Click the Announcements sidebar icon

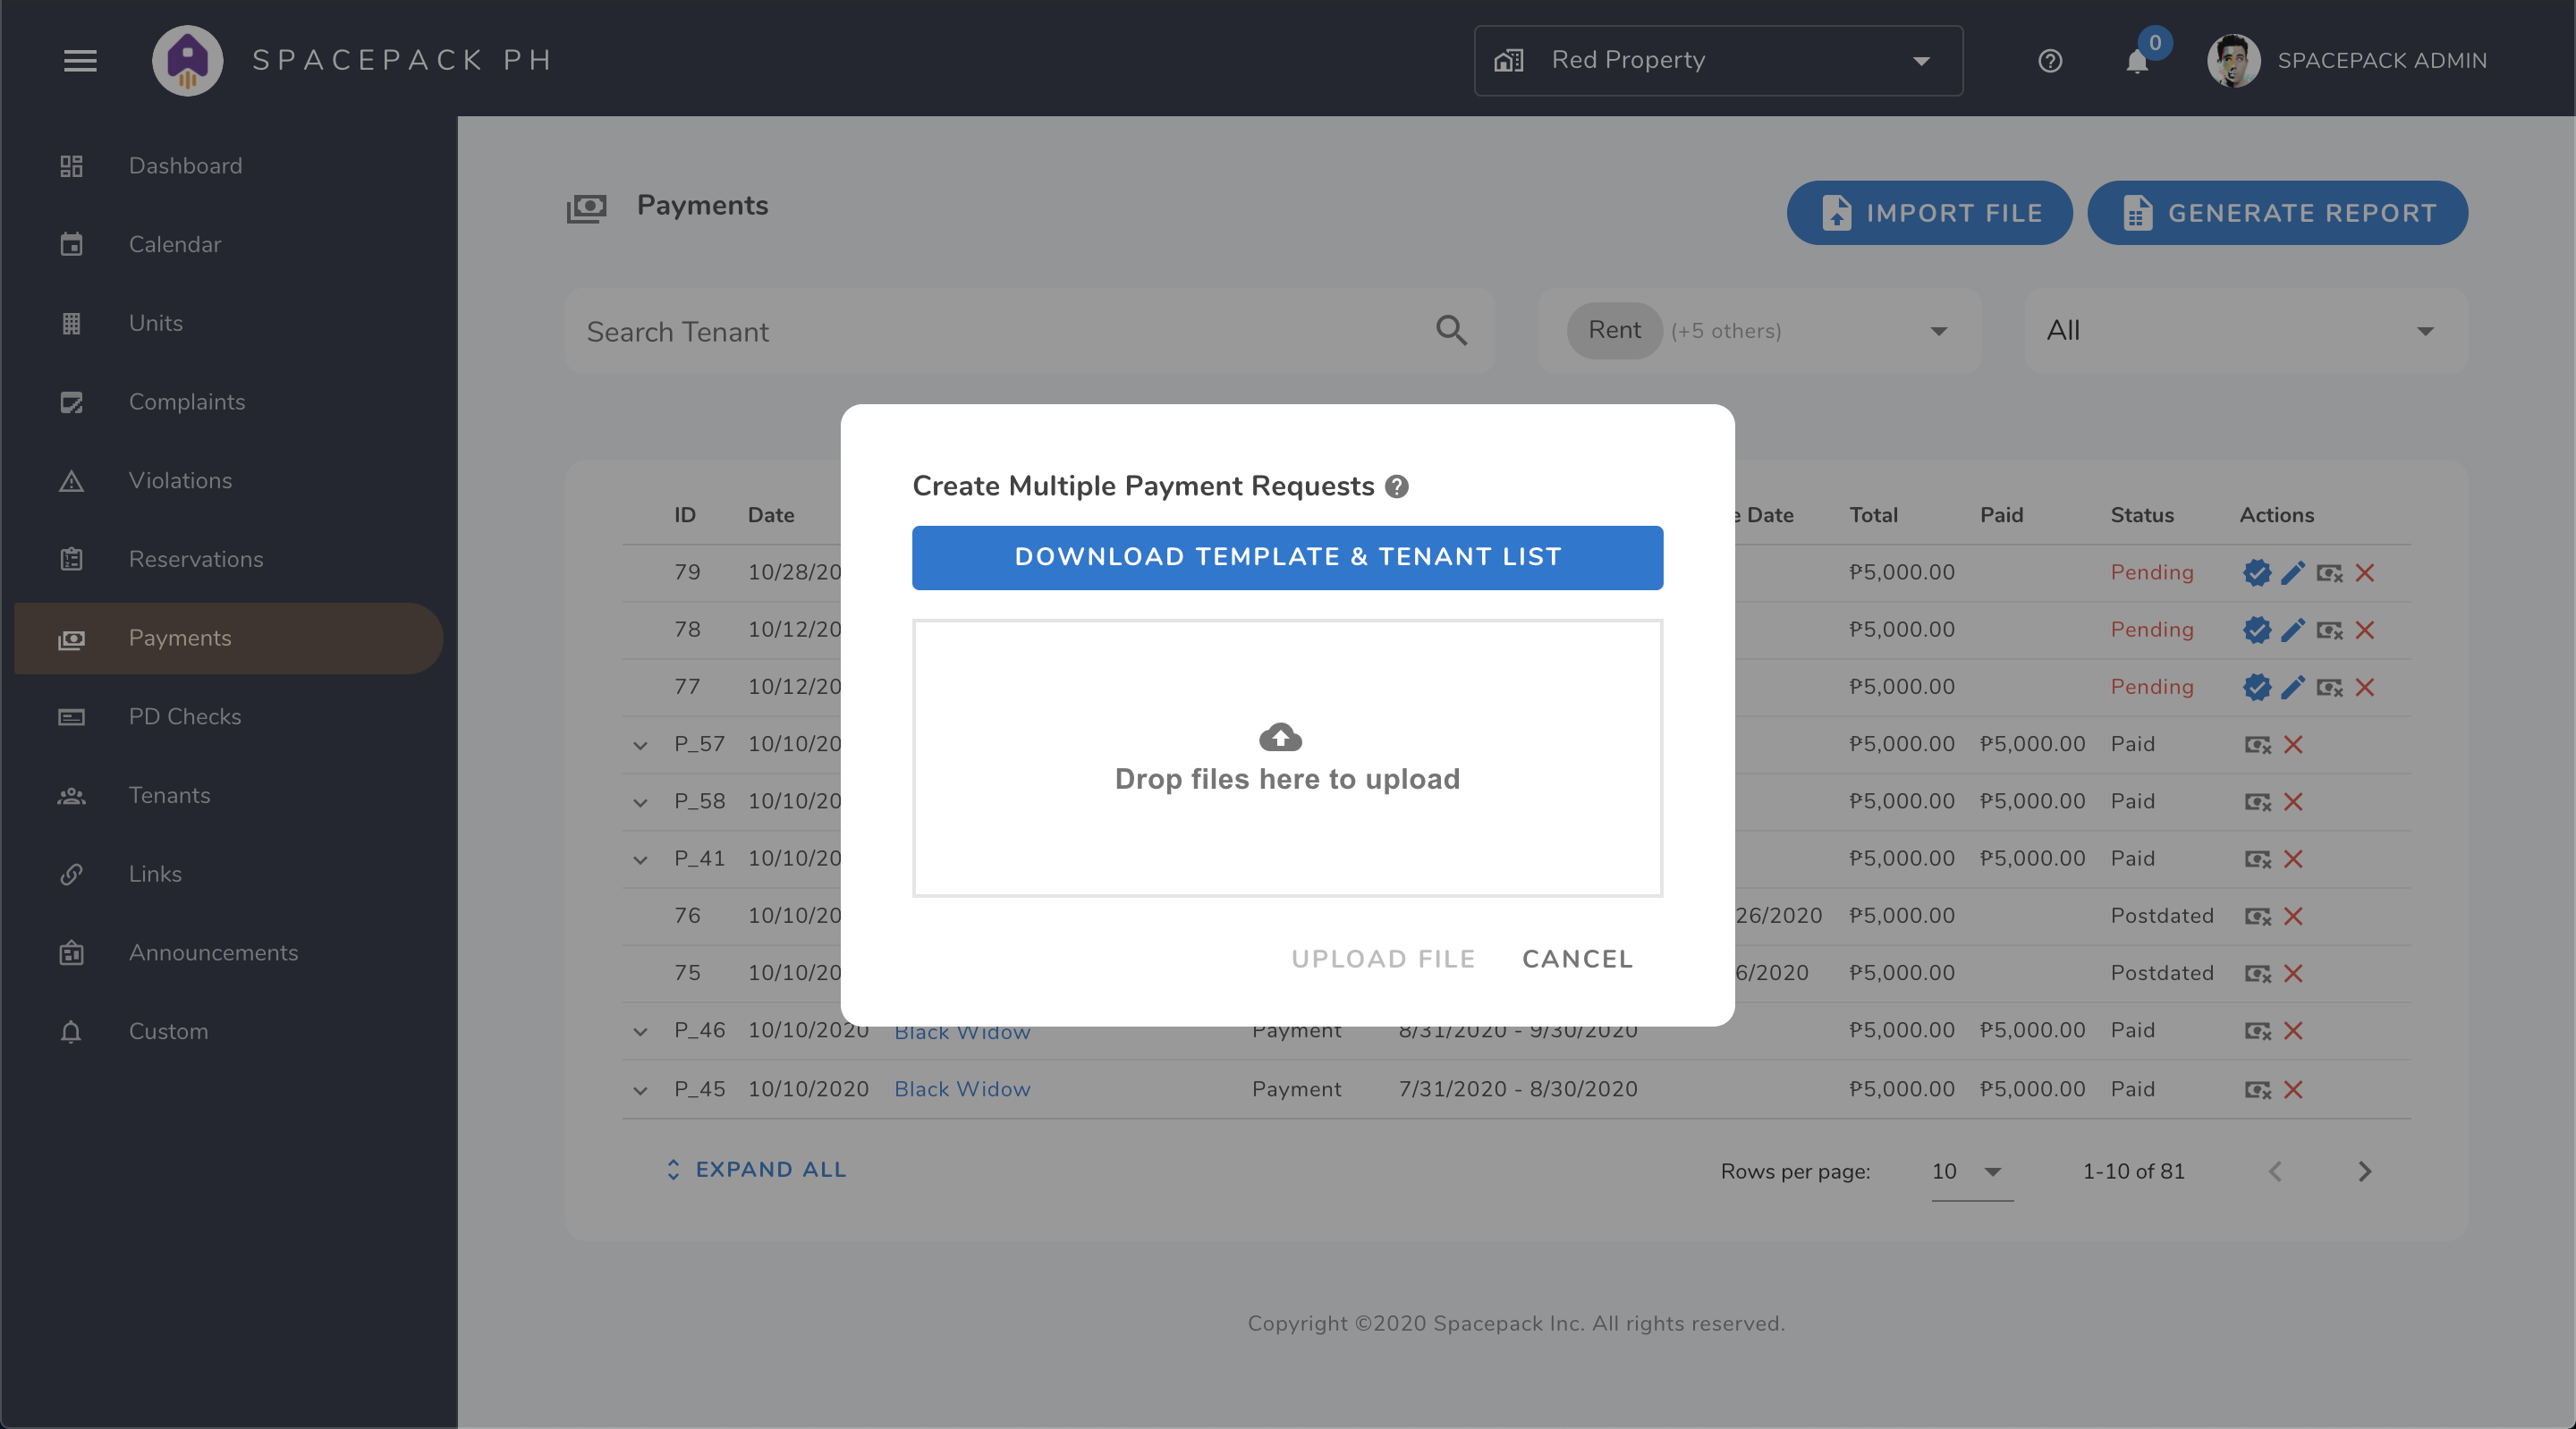[71, 952]
